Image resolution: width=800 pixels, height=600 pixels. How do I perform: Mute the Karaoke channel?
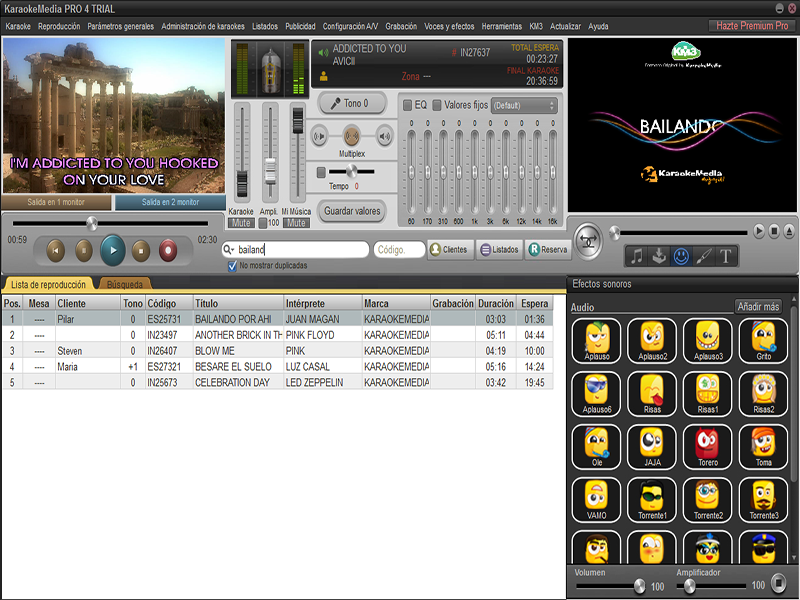241,223
